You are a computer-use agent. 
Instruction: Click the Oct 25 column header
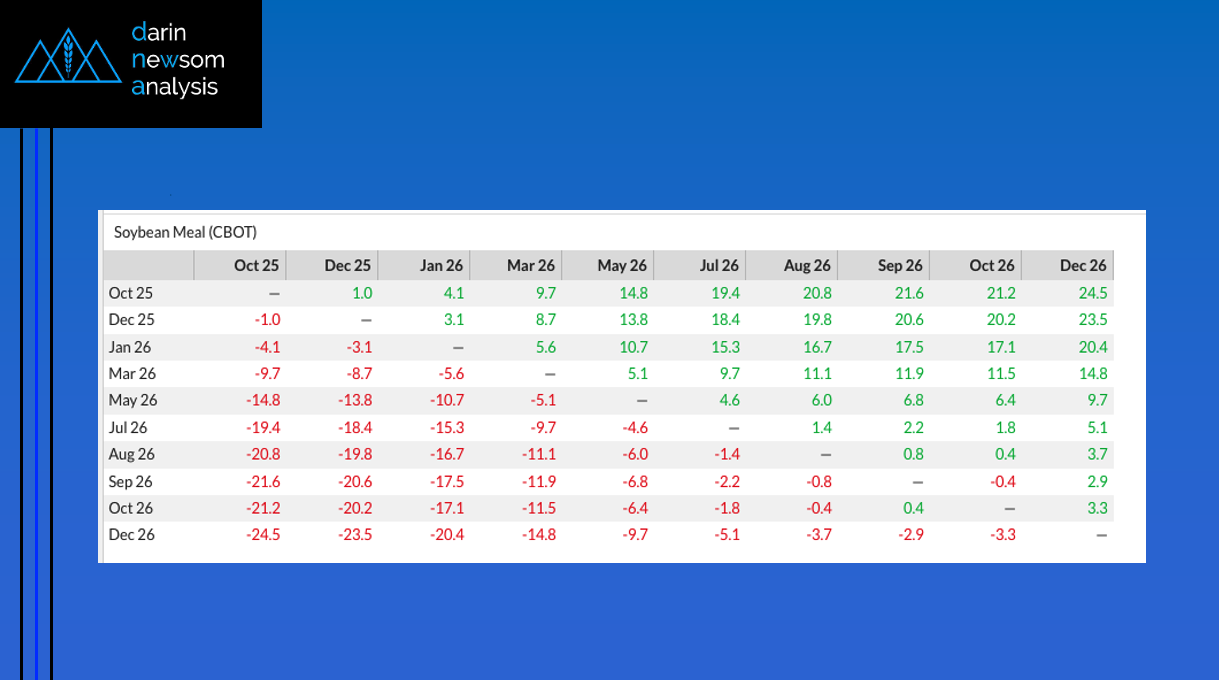coord(256,265)
